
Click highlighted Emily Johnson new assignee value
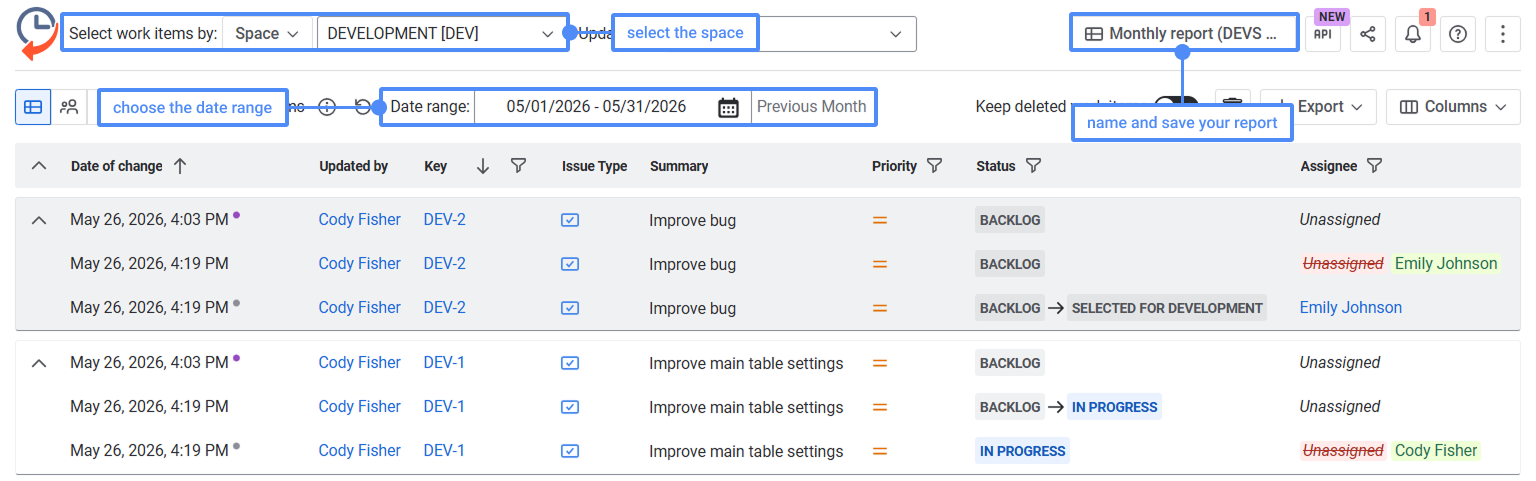[x=1446, y=264]
